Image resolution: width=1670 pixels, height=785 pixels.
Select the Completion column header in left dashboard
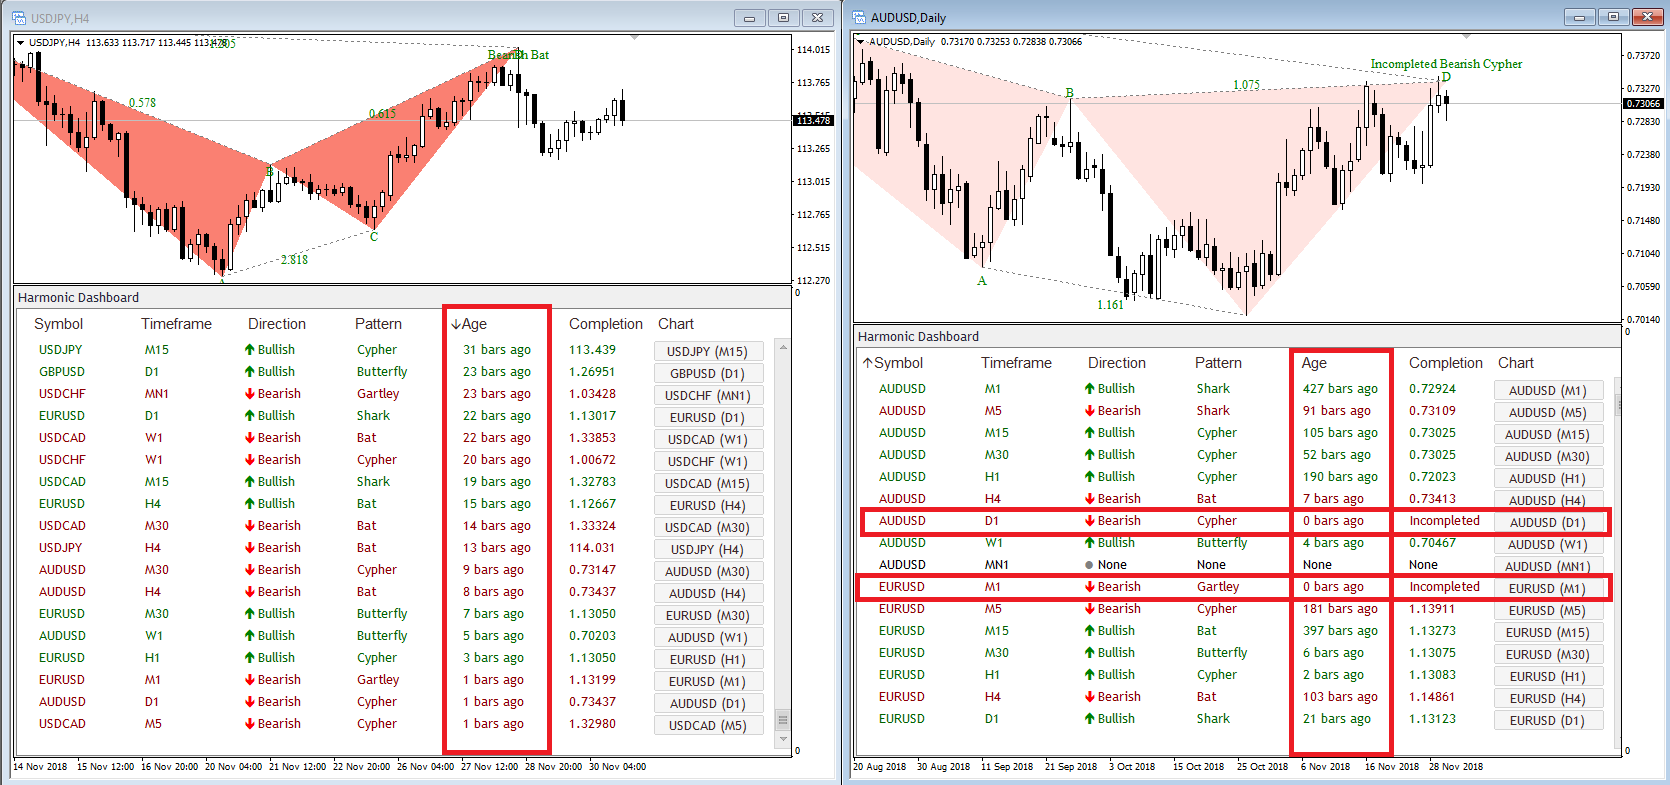click(x=606, y=324)
